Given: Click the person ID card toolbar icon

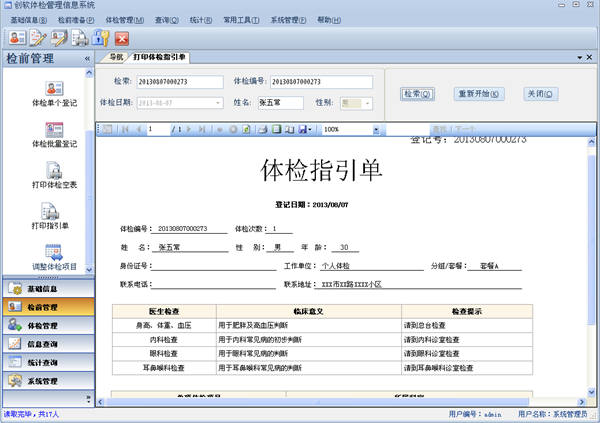Looking at the screenshot, I should pyautogui.click(x=17, y=38).
